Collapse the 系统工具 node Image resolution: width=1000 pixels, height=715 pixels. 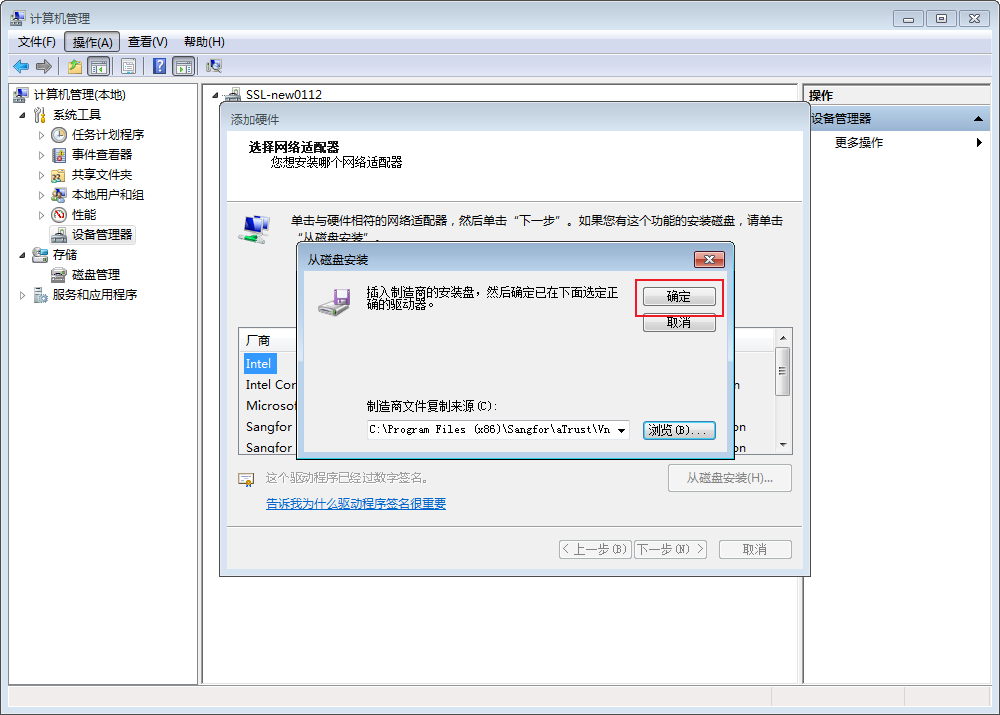(24, 114)
